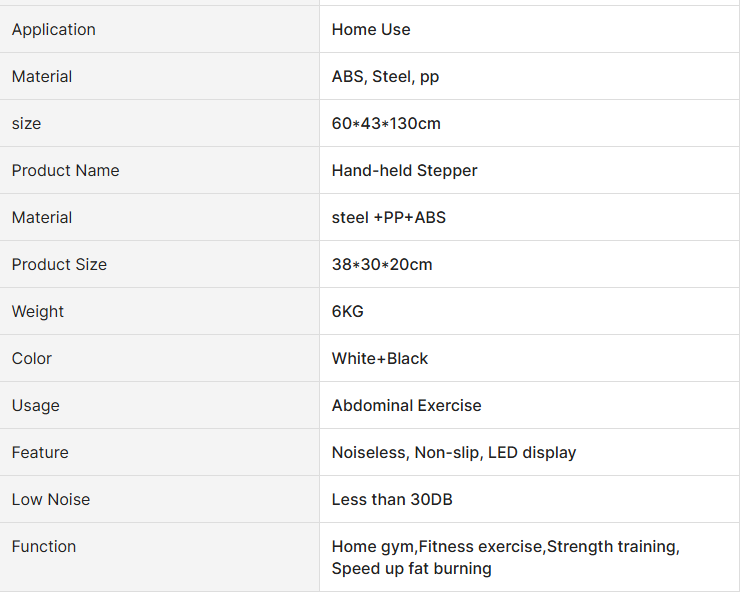Image resolution: width=742 pixels, height=595 pixels.
Task: Select the 6KG weight value
Action: coord(347,311)
